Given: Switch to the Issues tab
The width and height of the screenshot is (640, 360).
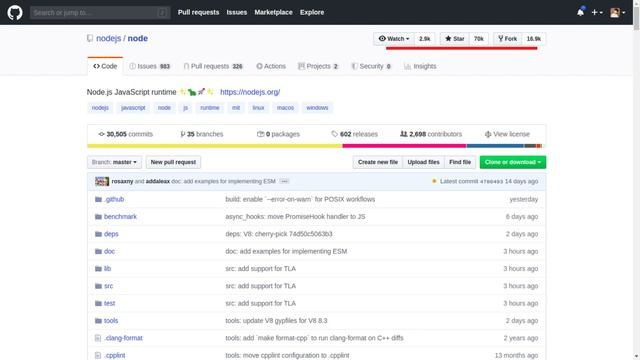Looking at the screenshot, I should tap(150, 66).
